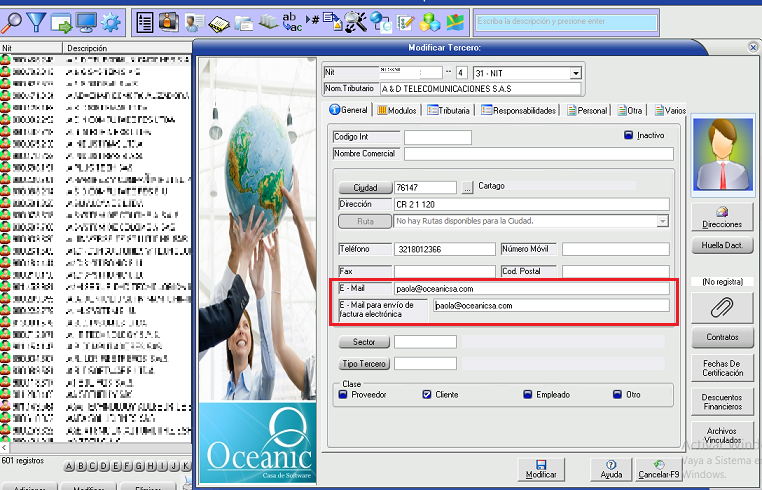Click the tools wrench icon in toolbar
Image resolution: width=762 pixels, height=490 pixels.
[x=355, y=21]
